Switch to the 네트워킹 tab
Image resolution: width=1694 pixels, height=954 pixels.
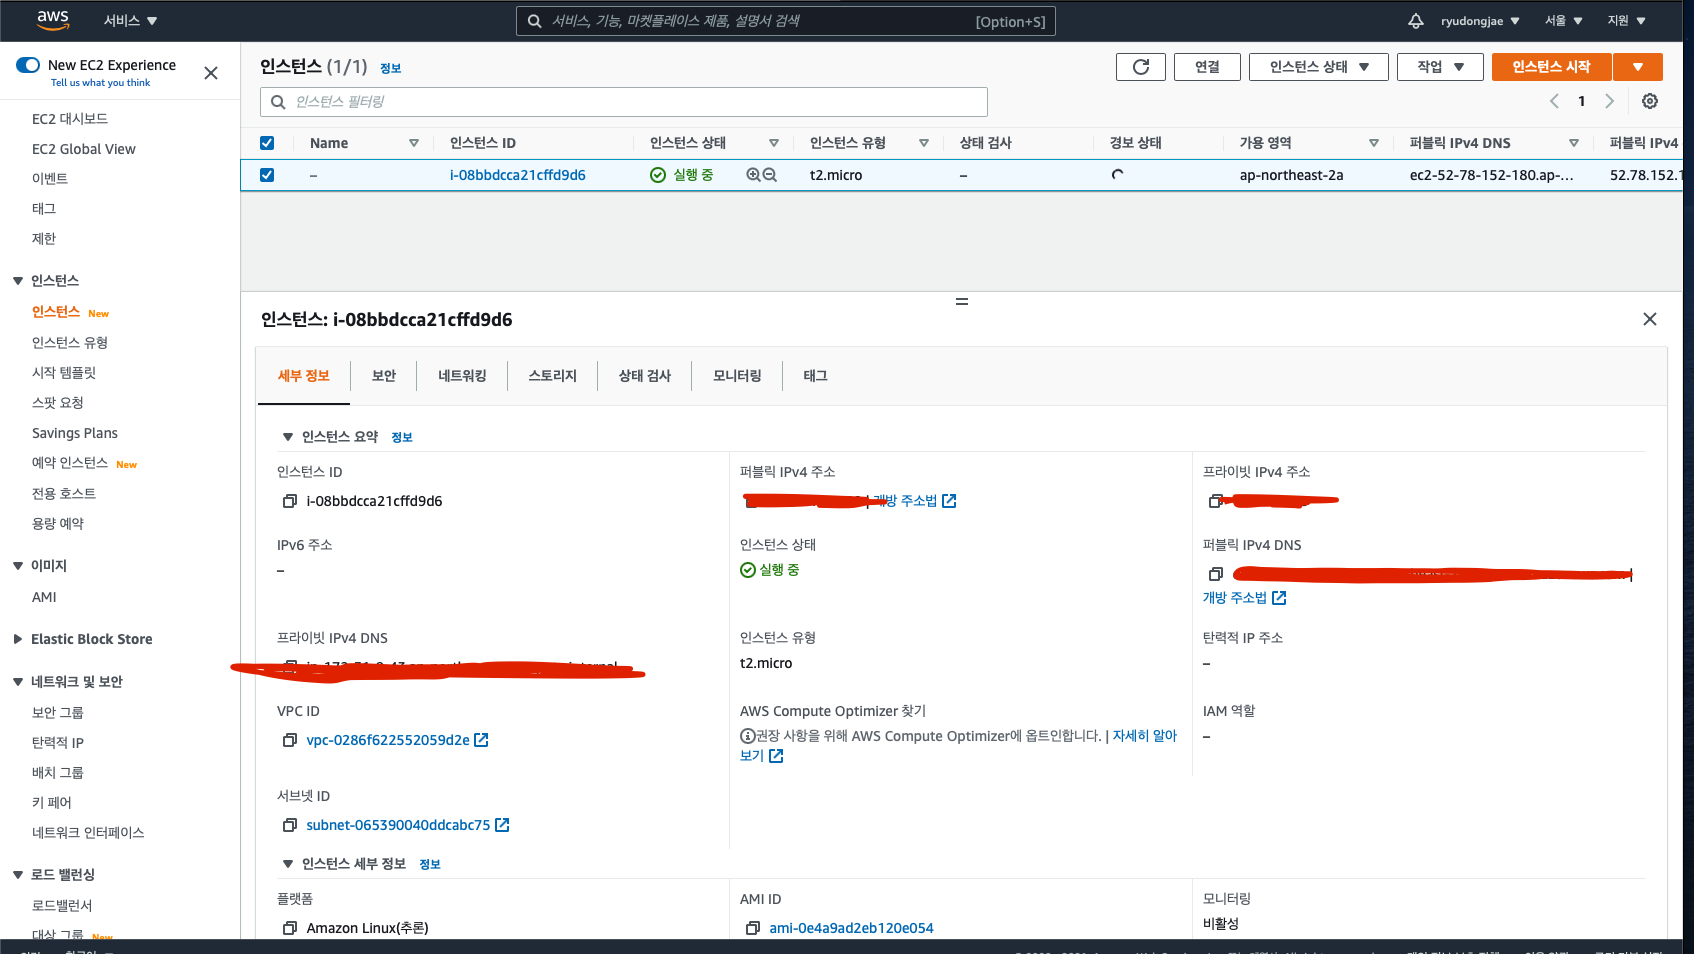(x=462, y=376)
